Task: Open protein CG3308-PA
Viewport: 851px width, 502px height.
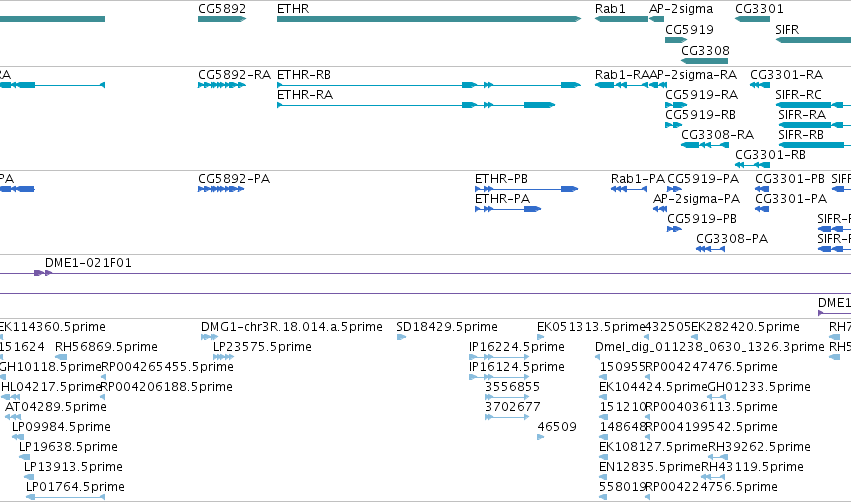Action: click(732, 239)
